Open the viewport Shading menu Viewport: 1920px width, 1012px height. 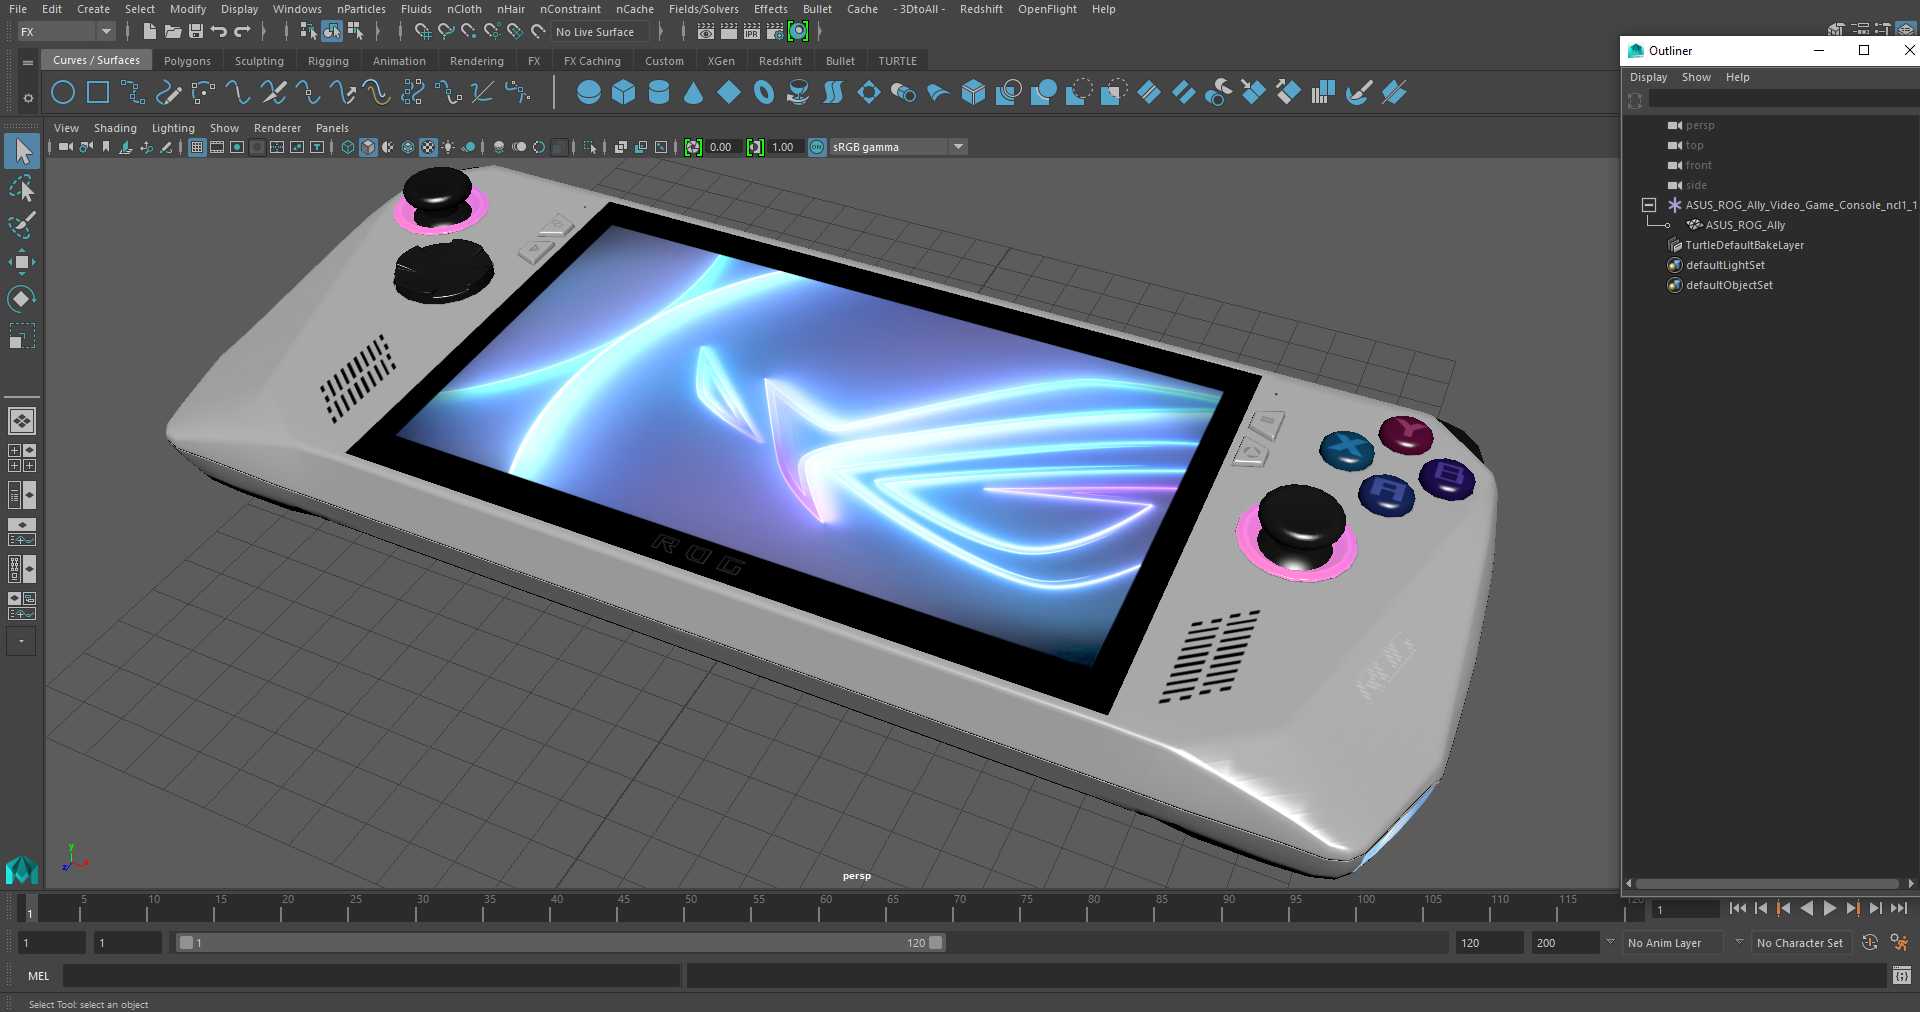click(115, 128)
